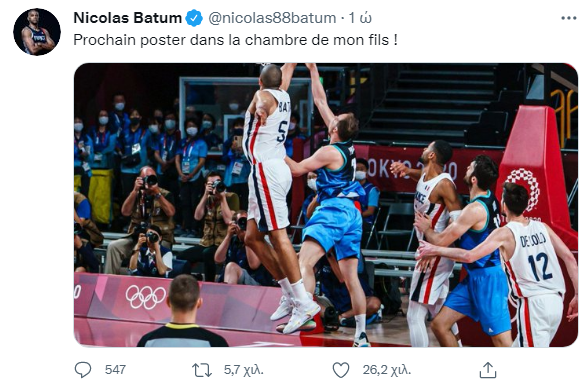
Task: Open the Nicolas Batum display name link
Action: [128, 18]
